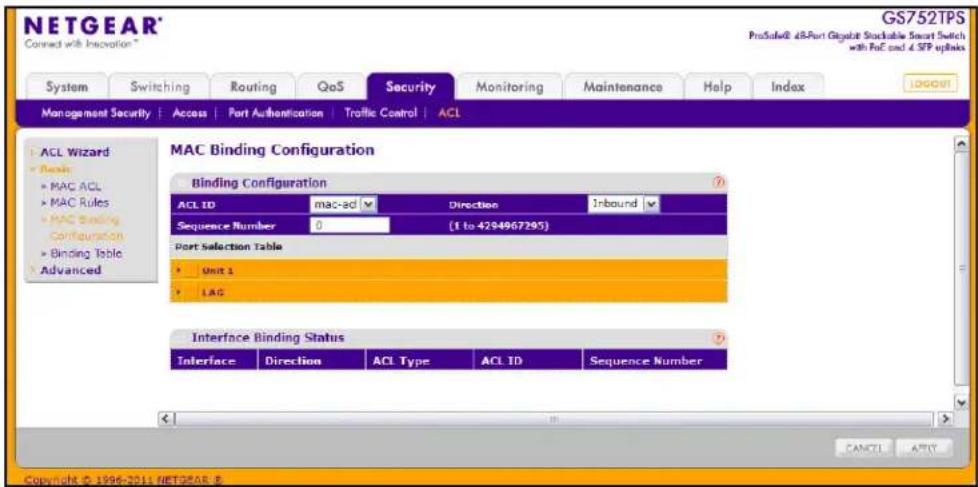Click the Sequence Number input field
This screenshot has width=978, height=487.
point(349,225)
